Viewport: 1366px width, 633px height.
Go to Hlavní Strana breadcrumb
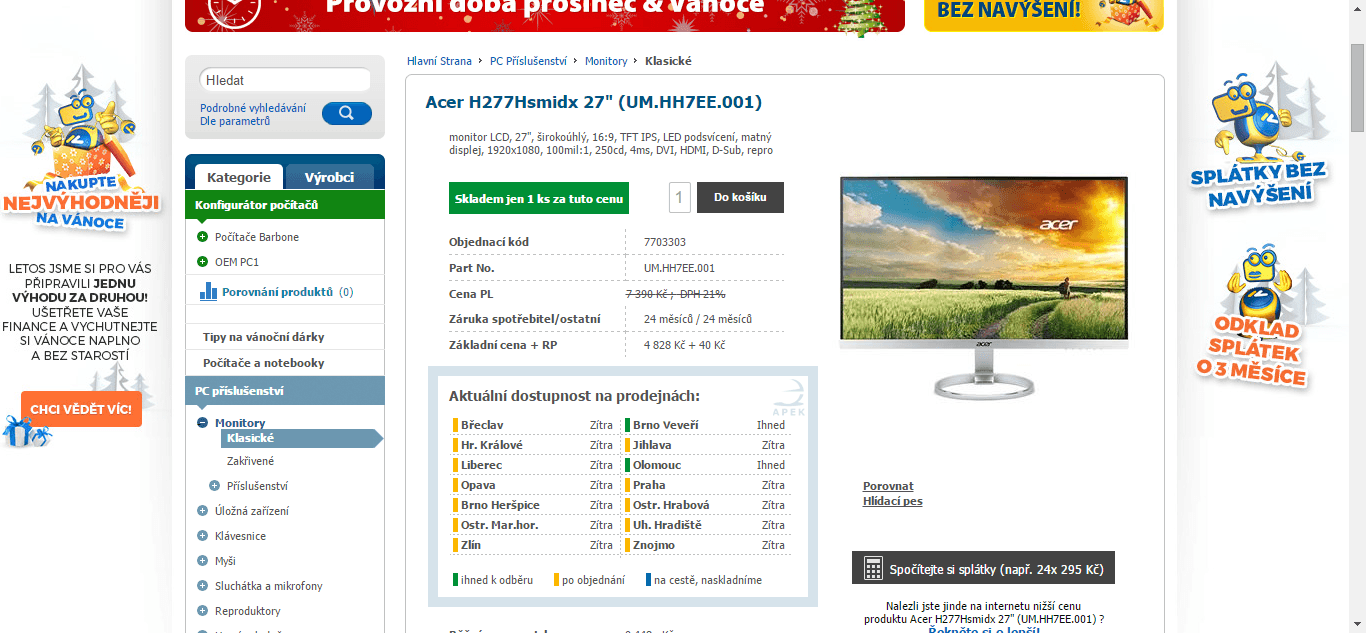[x=439, y=61]
